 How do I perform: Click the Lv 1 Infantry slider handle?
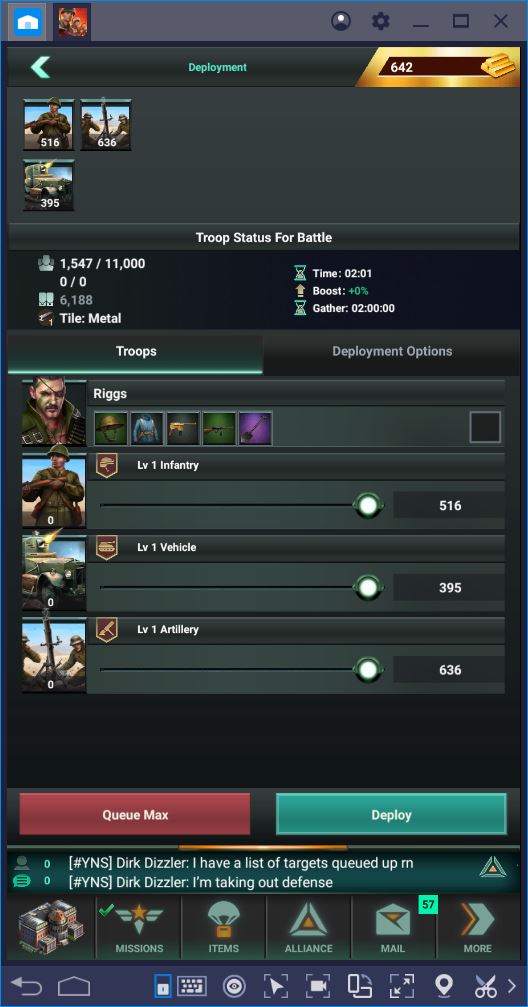pyautogui.click(x=368, y=506)
